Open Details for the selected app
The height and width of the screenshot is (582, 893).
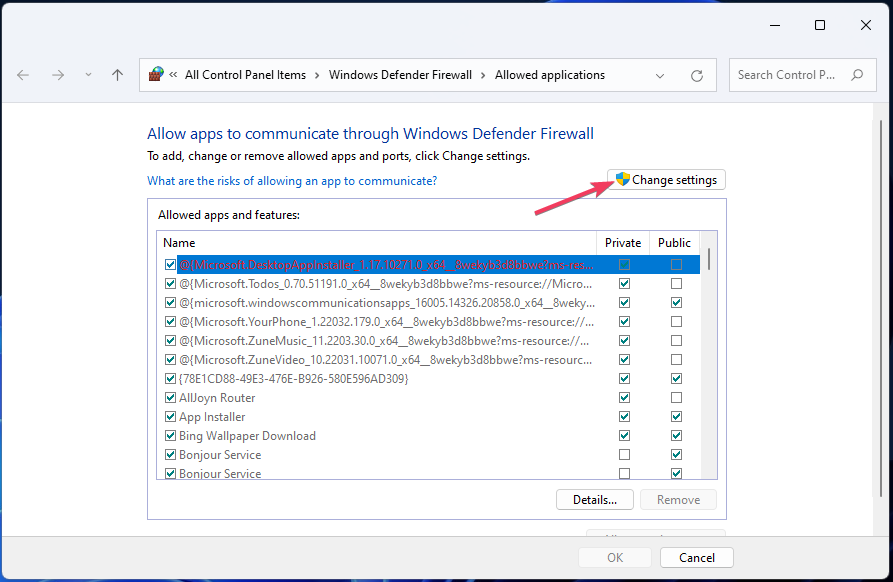595,500
